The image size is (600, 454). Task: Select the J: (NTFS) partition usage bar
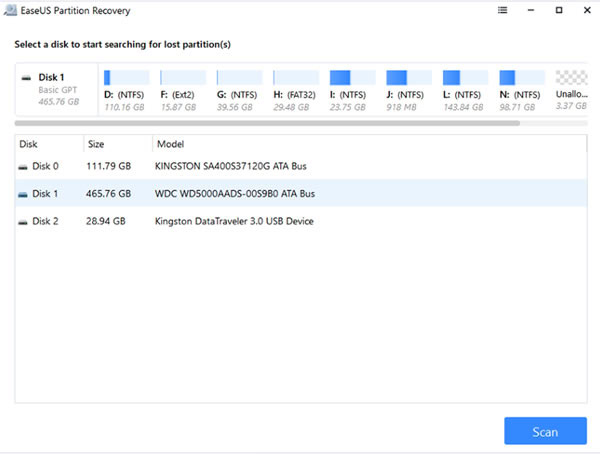[x=409, y=78]
